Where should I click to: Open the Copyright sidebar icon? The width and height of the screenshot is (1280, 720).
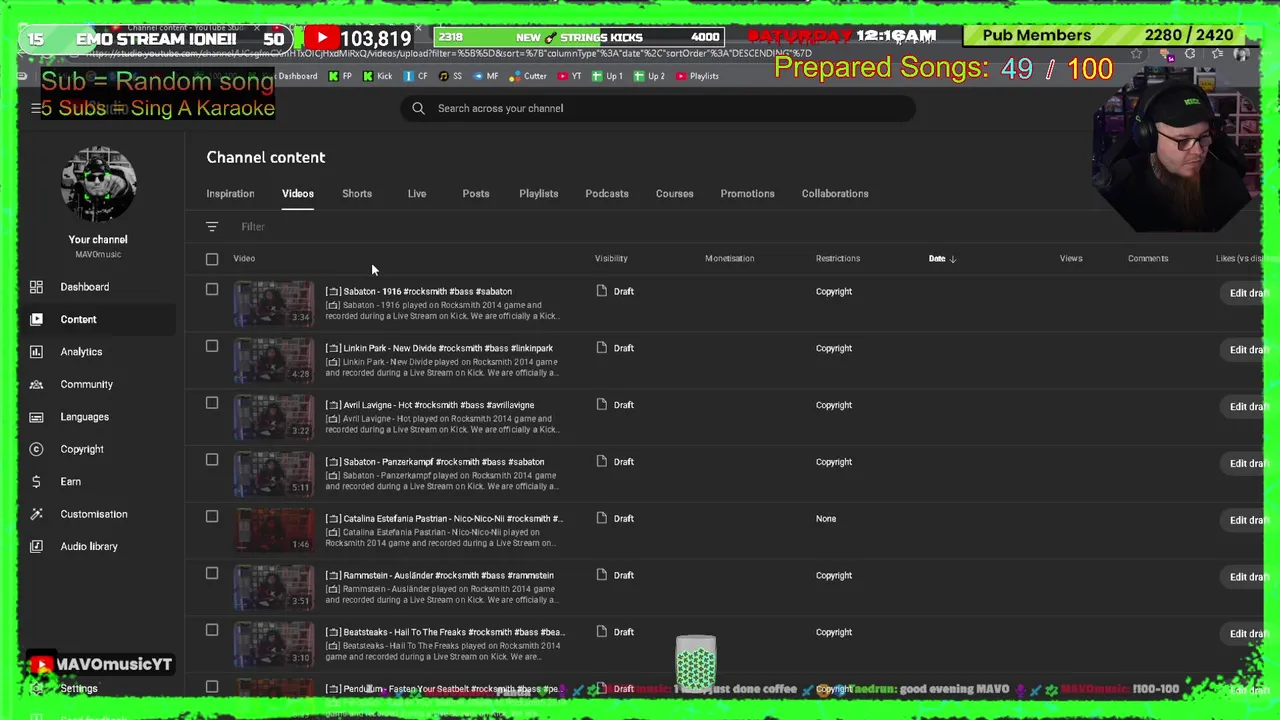click(36, 449)
